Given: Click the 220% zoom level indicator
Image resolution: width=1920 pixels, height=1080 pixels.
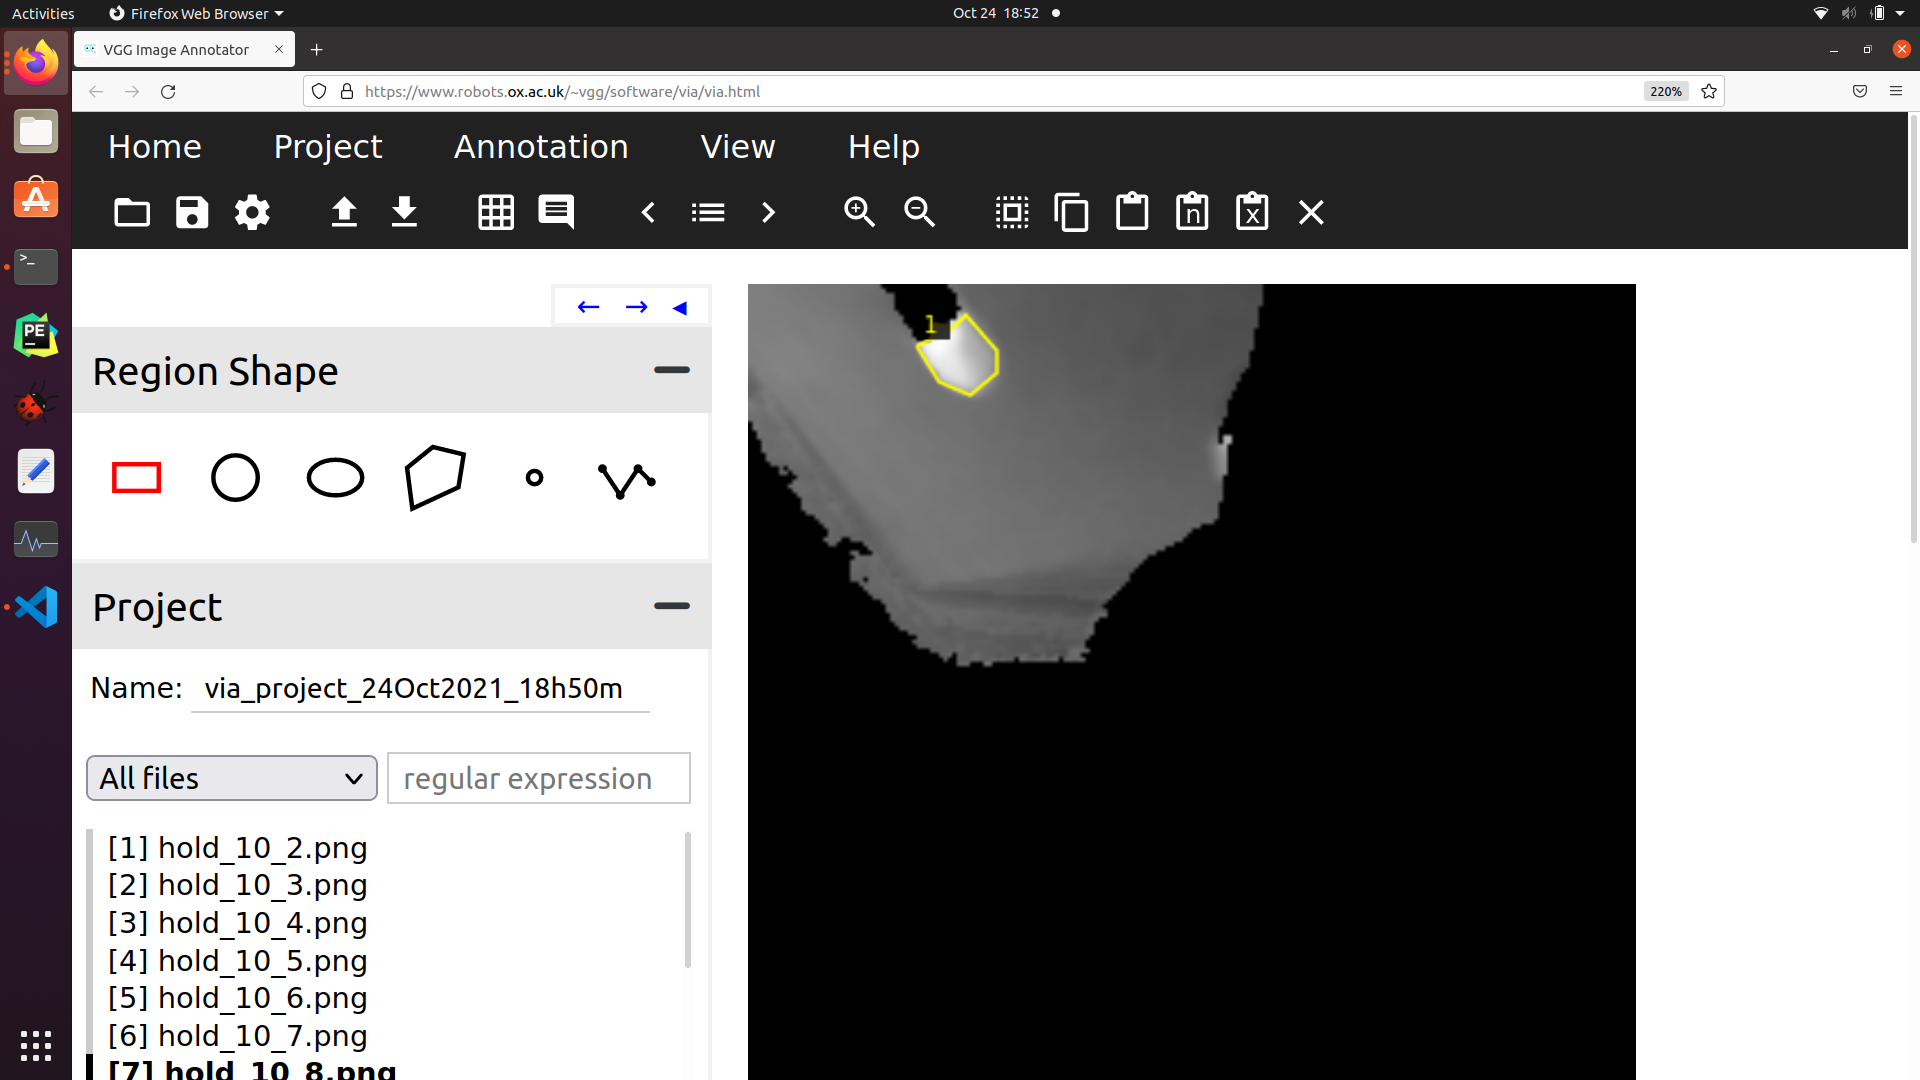Looking at the screenshot, I should pyautogui.click(x=1666, y=91).
